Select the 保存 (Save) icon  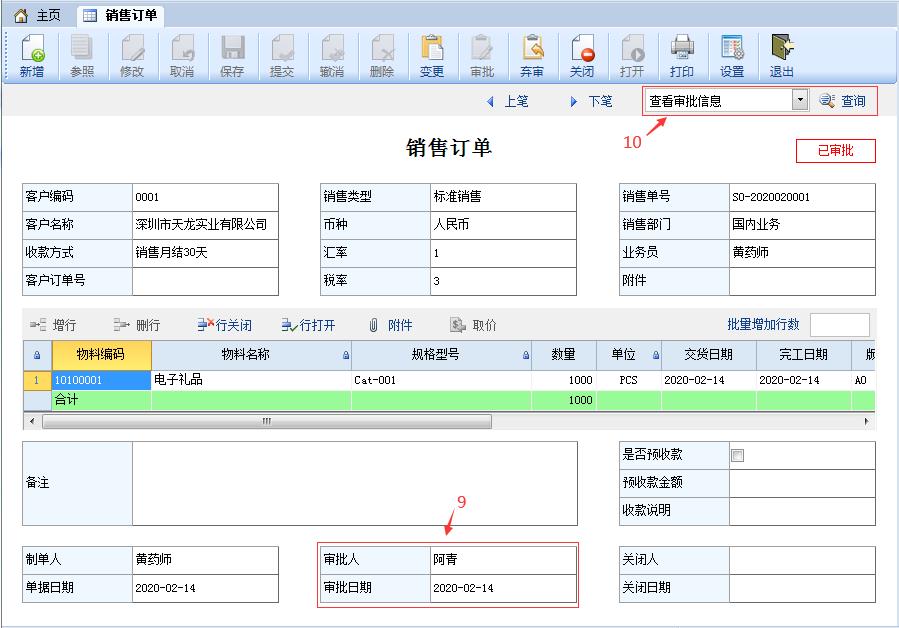[x=232, y=54]
